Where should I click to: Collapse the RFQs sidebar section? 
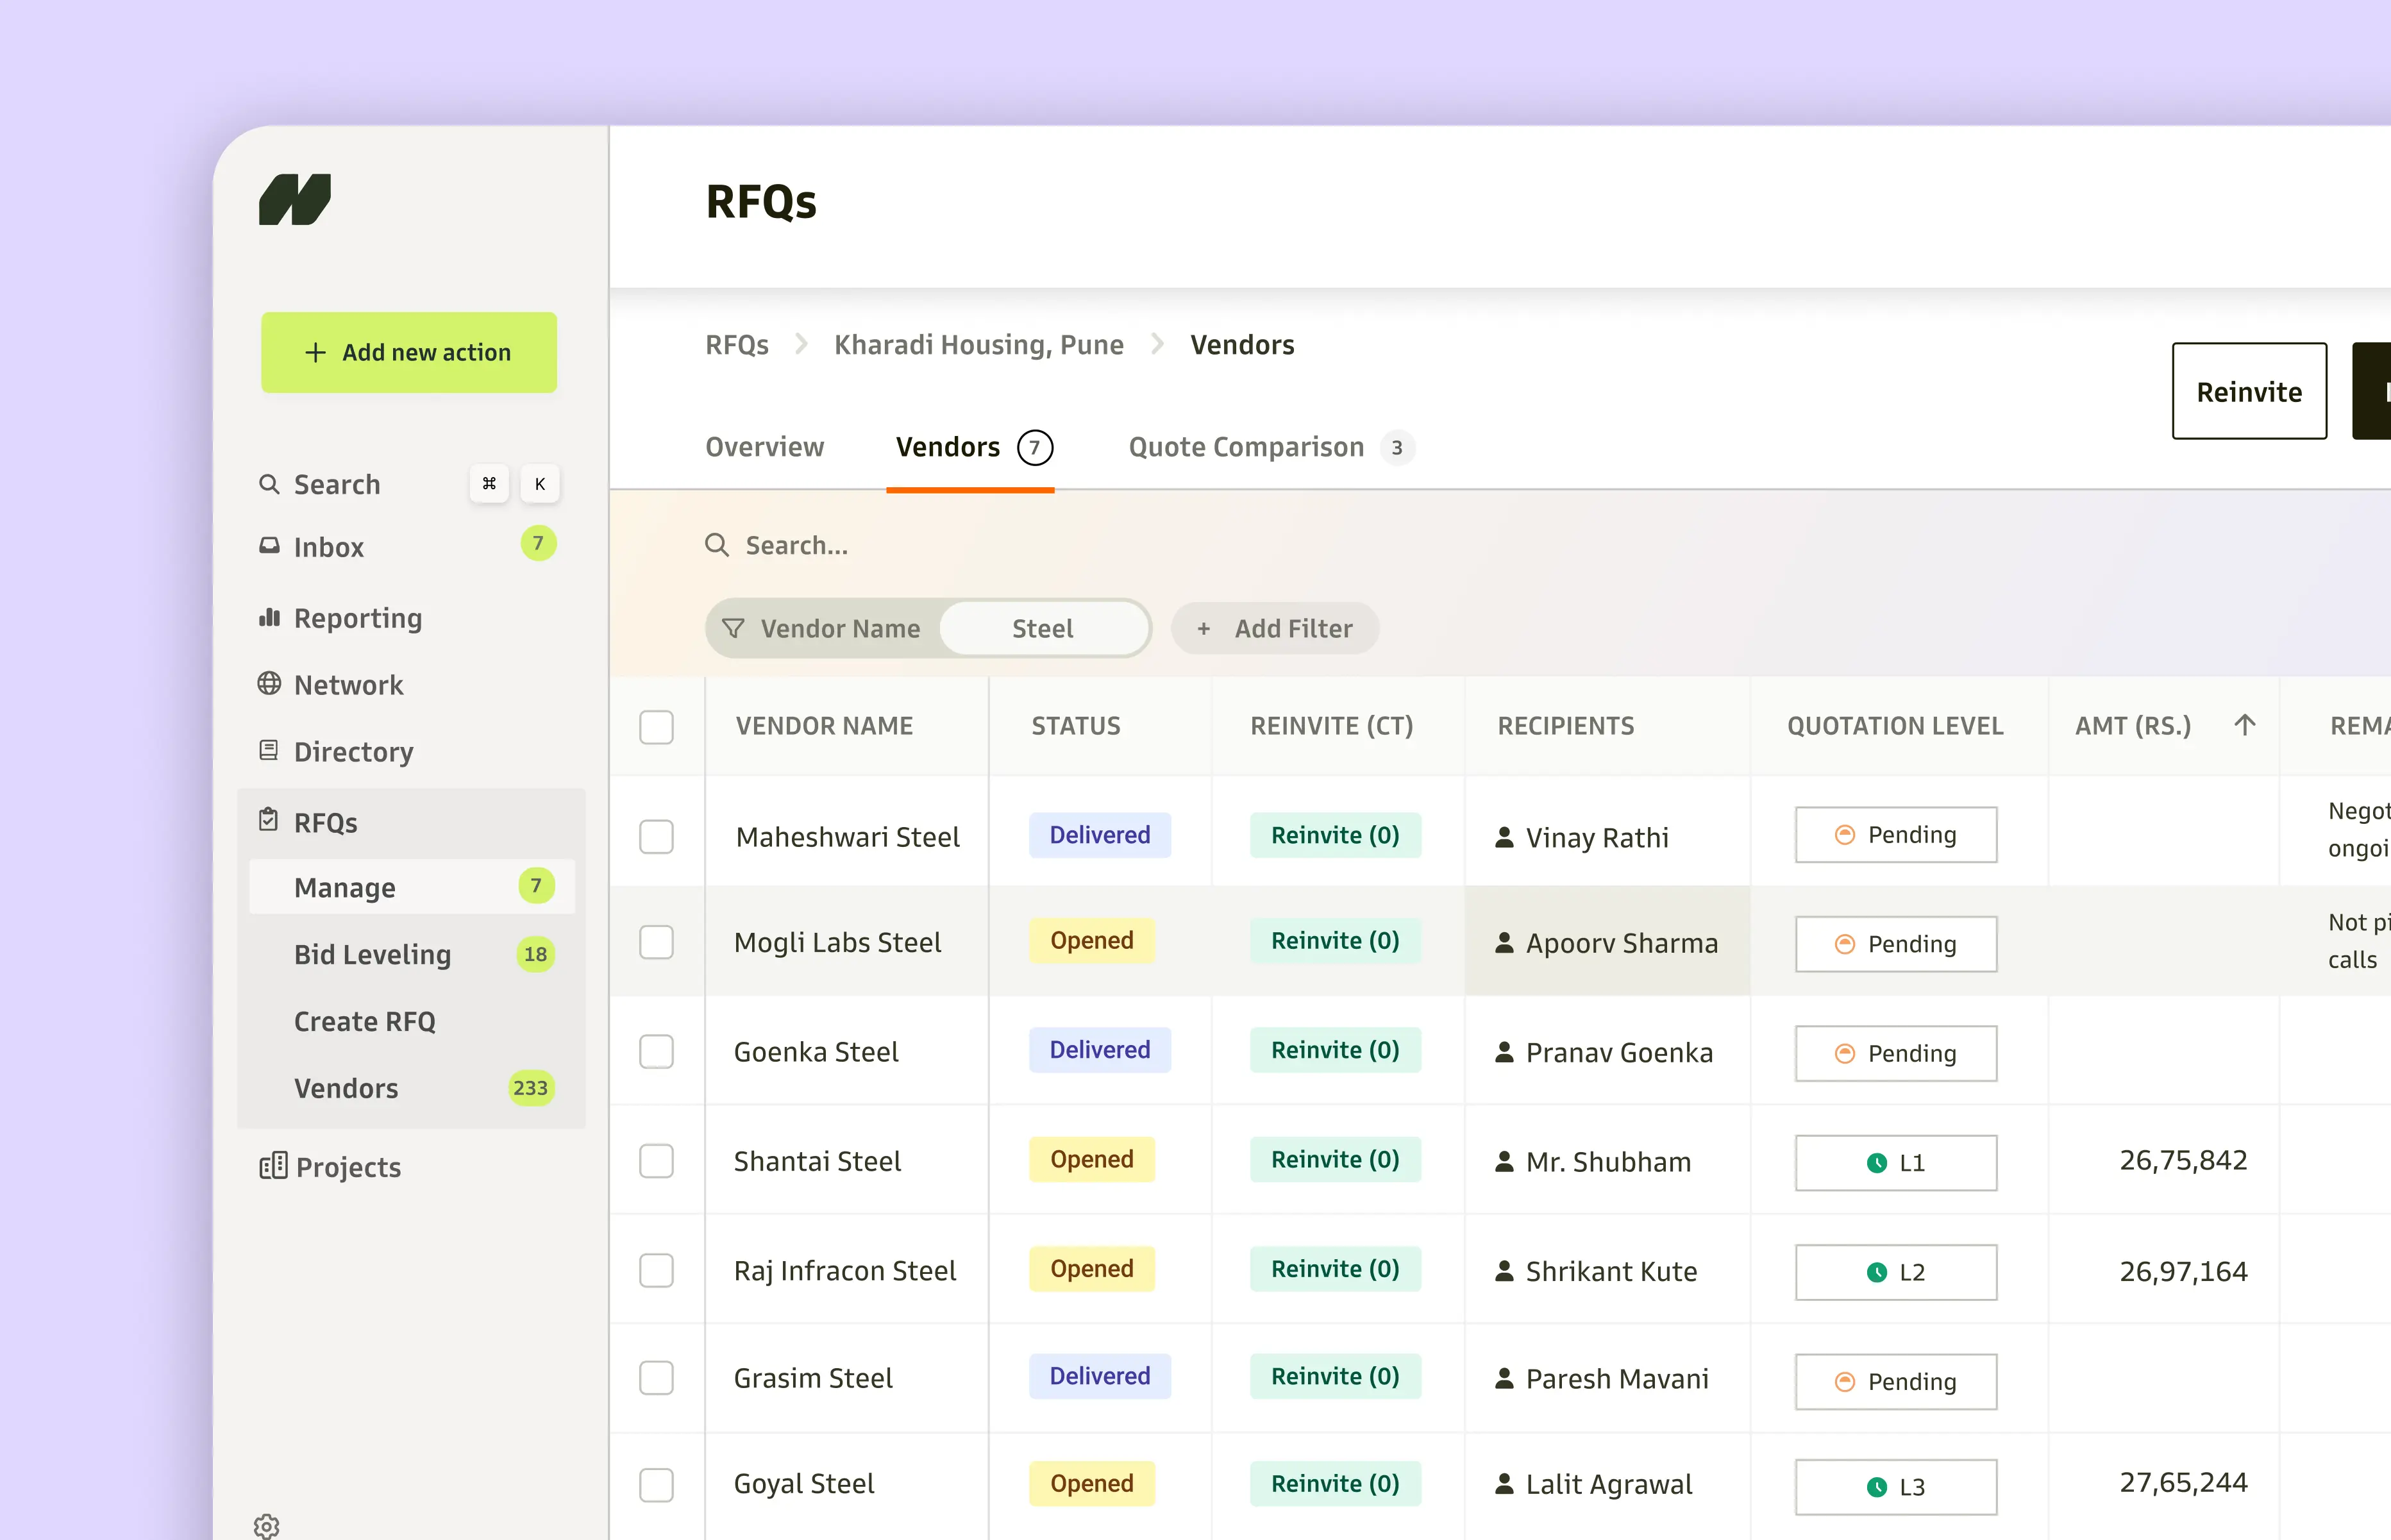point(325,822)
